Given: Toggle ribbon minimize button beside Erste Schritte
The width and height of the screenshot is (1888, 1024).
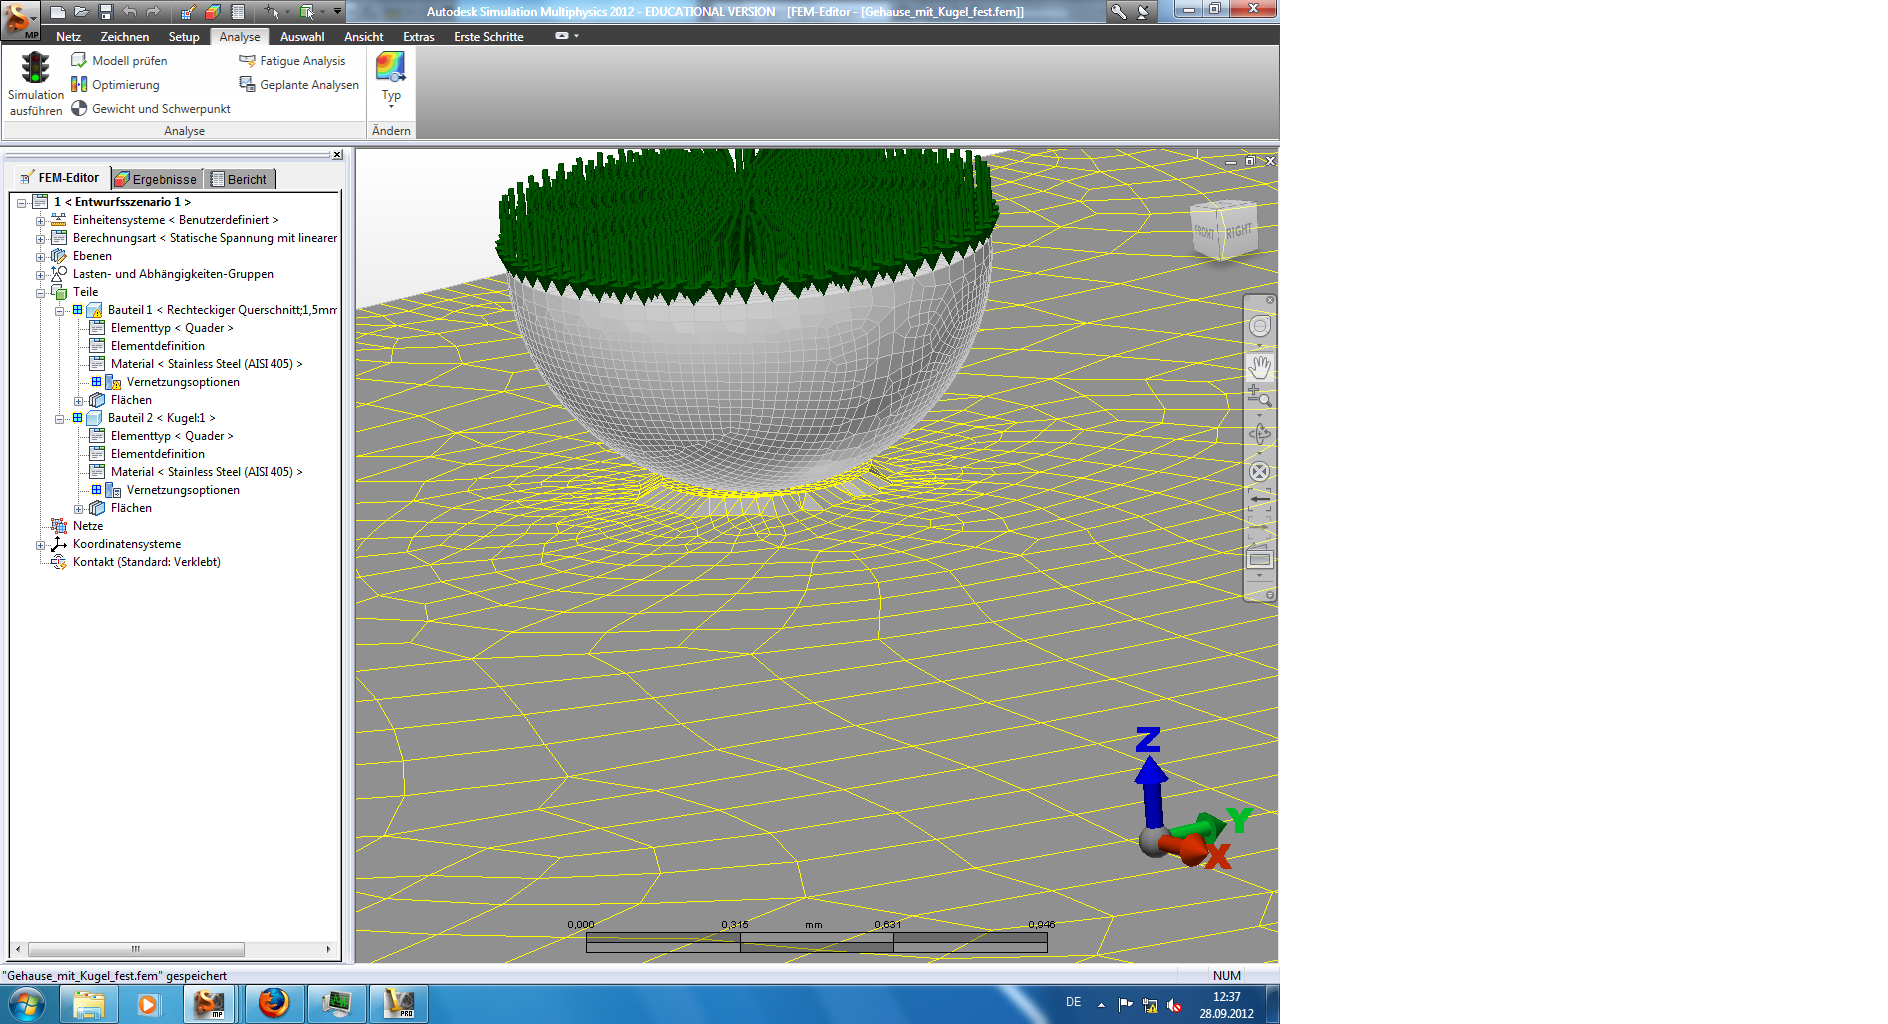Looking at the screenshot, I should (x=563, y=36).
